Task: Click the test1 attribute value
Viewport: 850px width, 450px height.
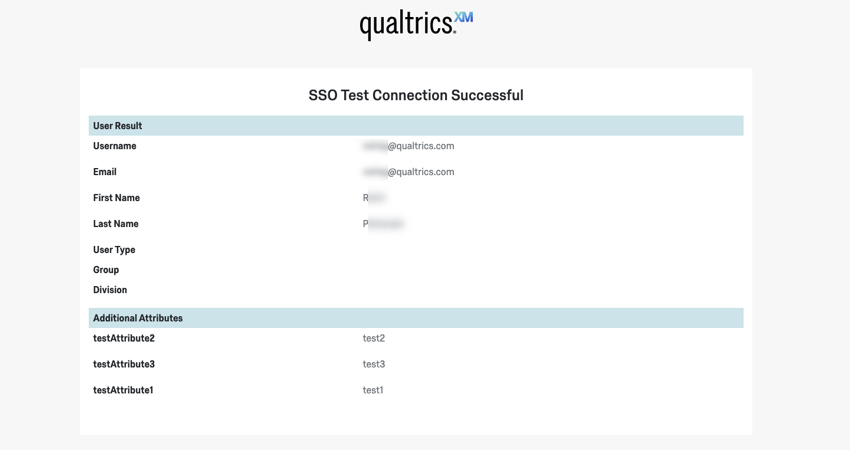Action: point(373,390)
